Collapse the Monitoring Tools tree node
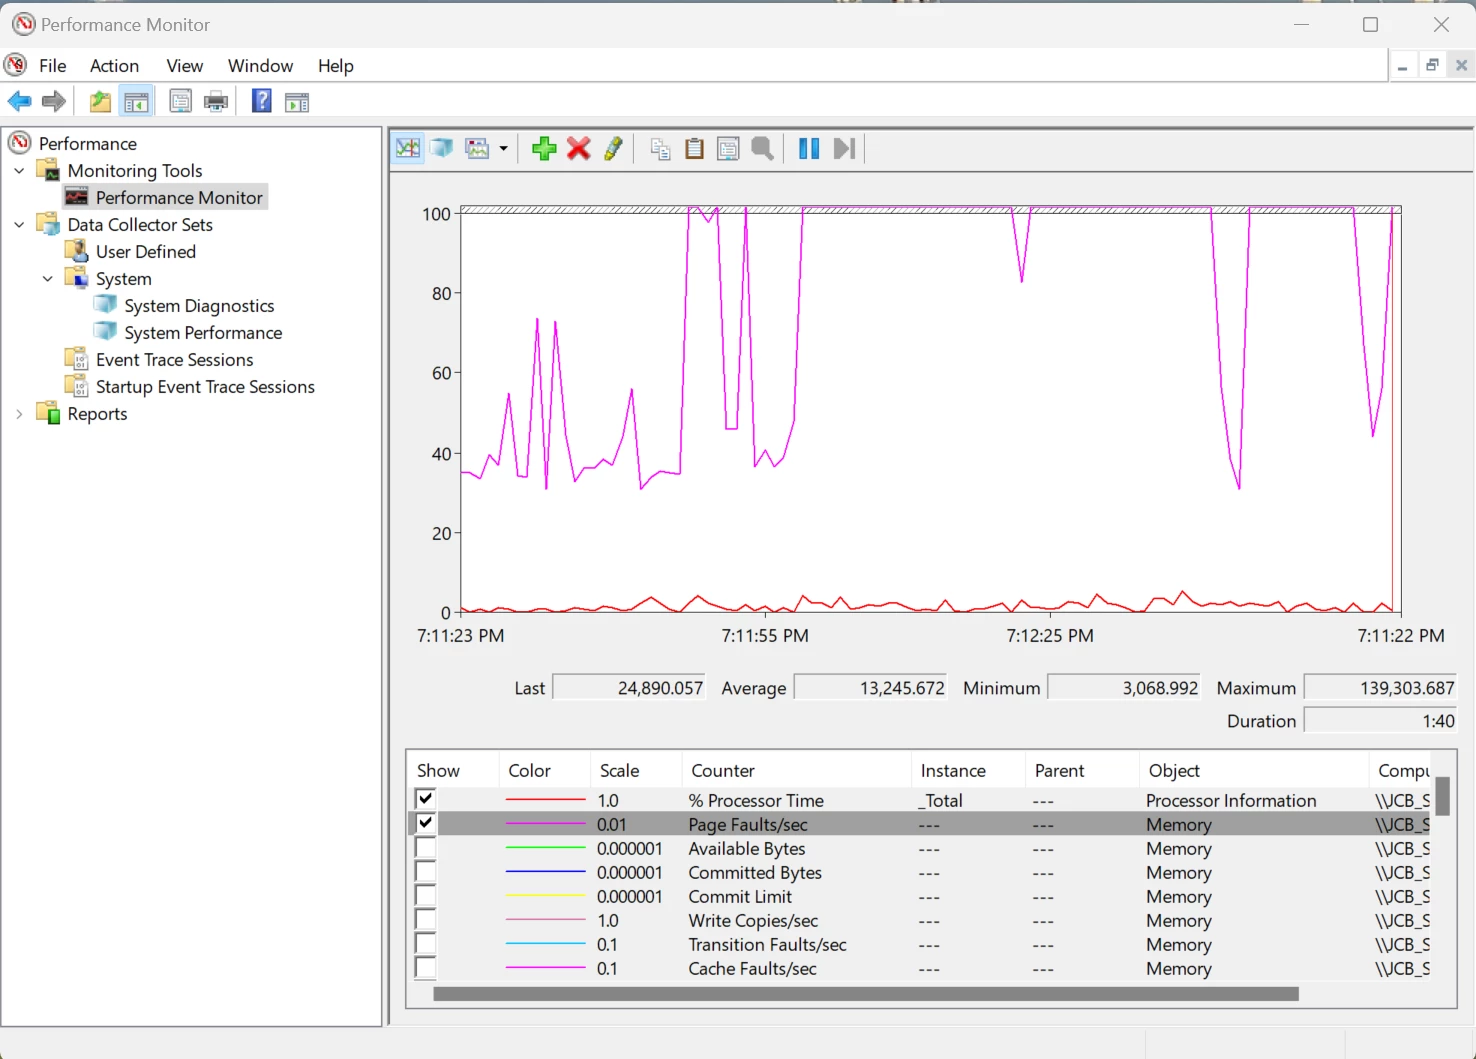The width and height of the screenshot is (1476, 1059). tap(19, 171)
